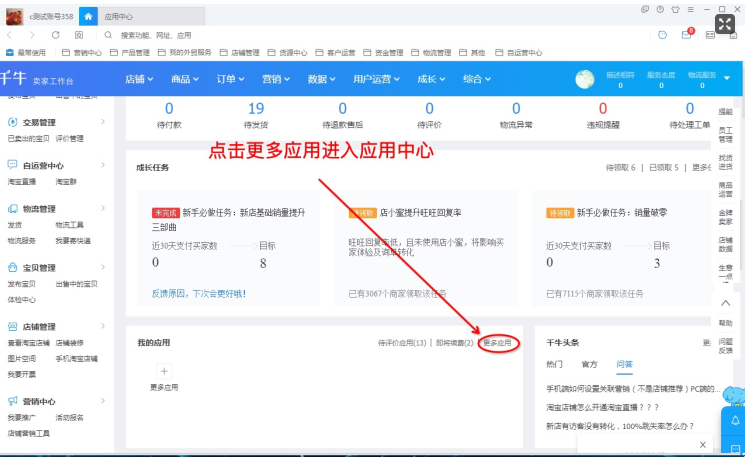Viewport: 747px width, 458px height.
Task: Click the chat message icon at bottom right
Action: pyautogui.click(x=735, y=449)
